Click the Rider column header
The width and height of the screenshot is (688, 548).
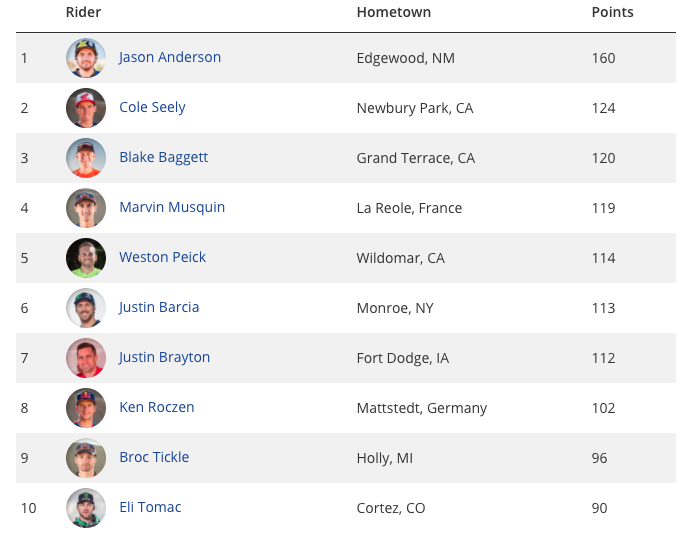point(83,13)
